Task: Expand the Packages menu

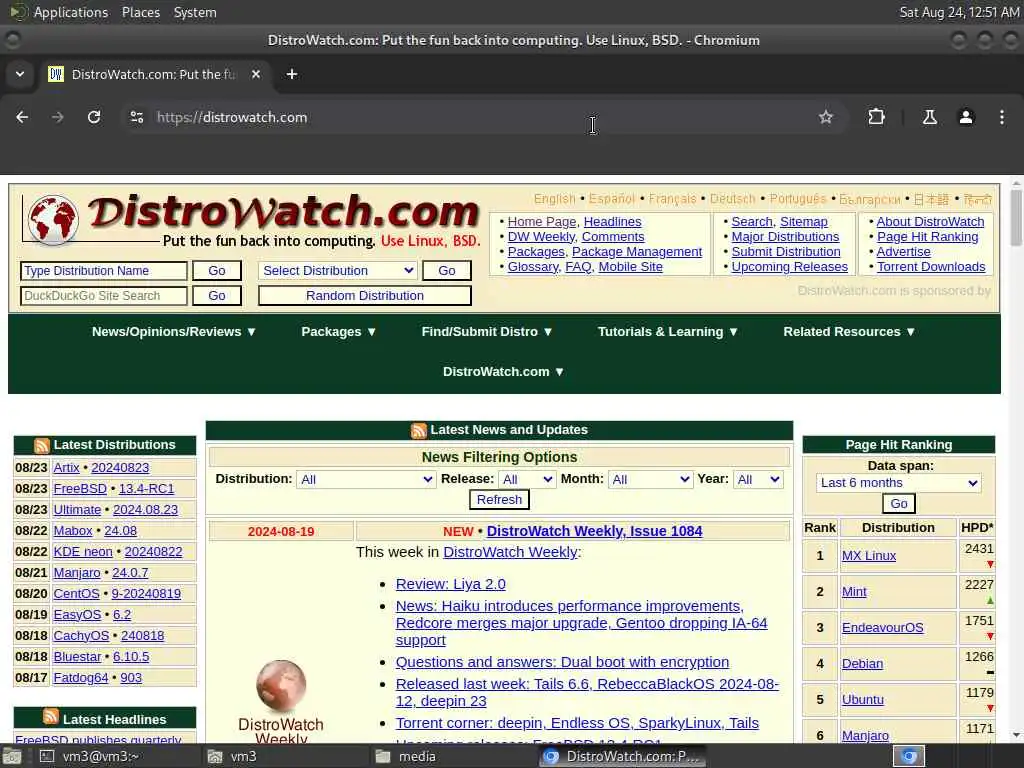Action: point(338,332)
